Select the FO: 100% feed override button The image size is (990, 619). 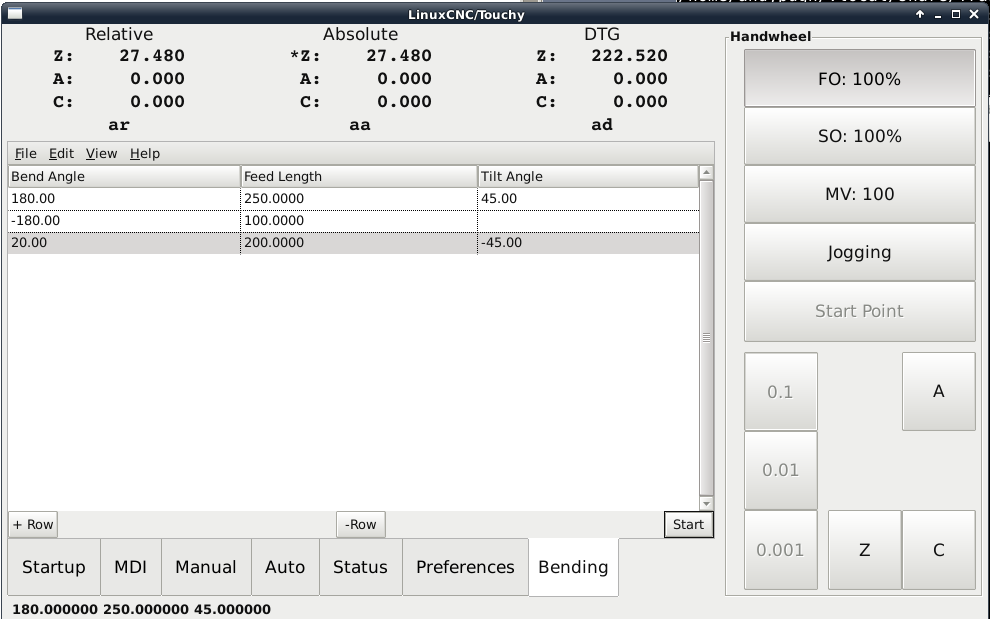point(859,79)
